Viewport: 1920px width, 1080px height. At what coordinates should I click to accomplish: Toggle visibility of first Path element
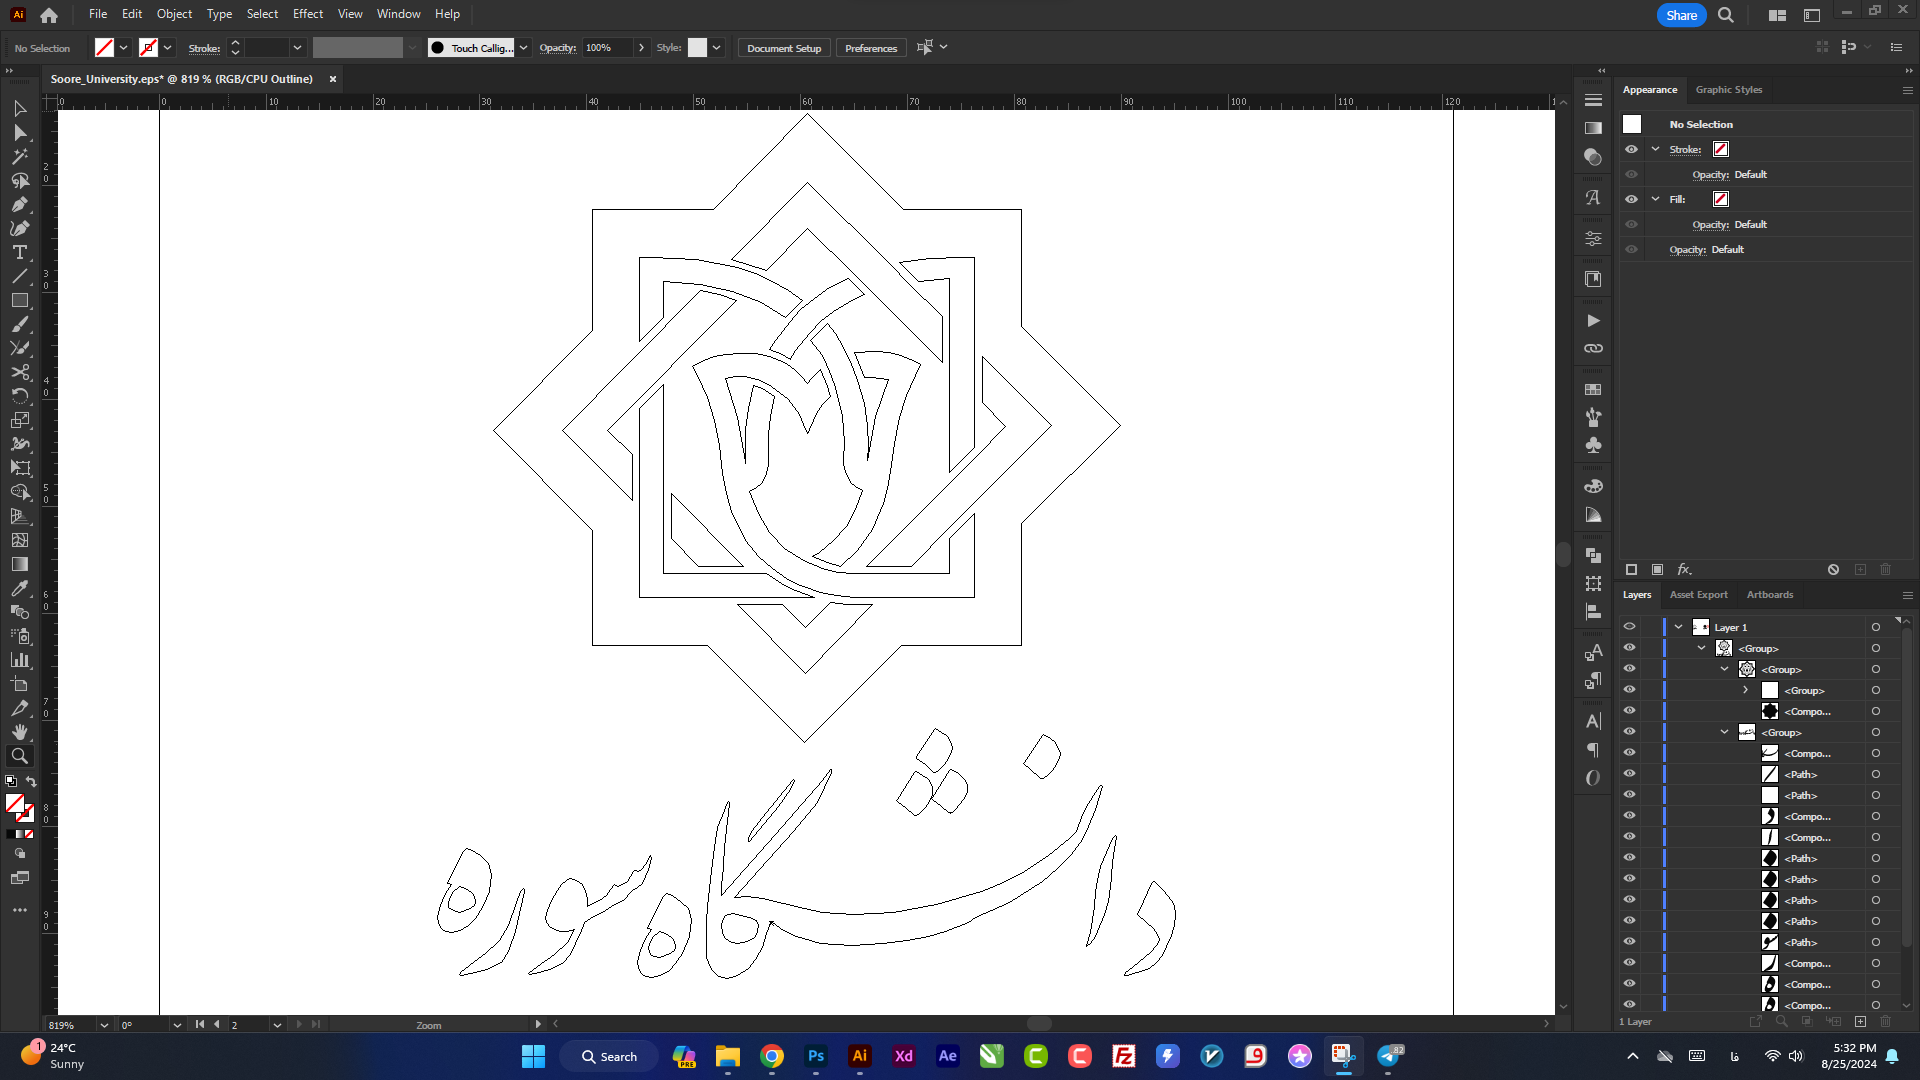[x=1629, y=774]
